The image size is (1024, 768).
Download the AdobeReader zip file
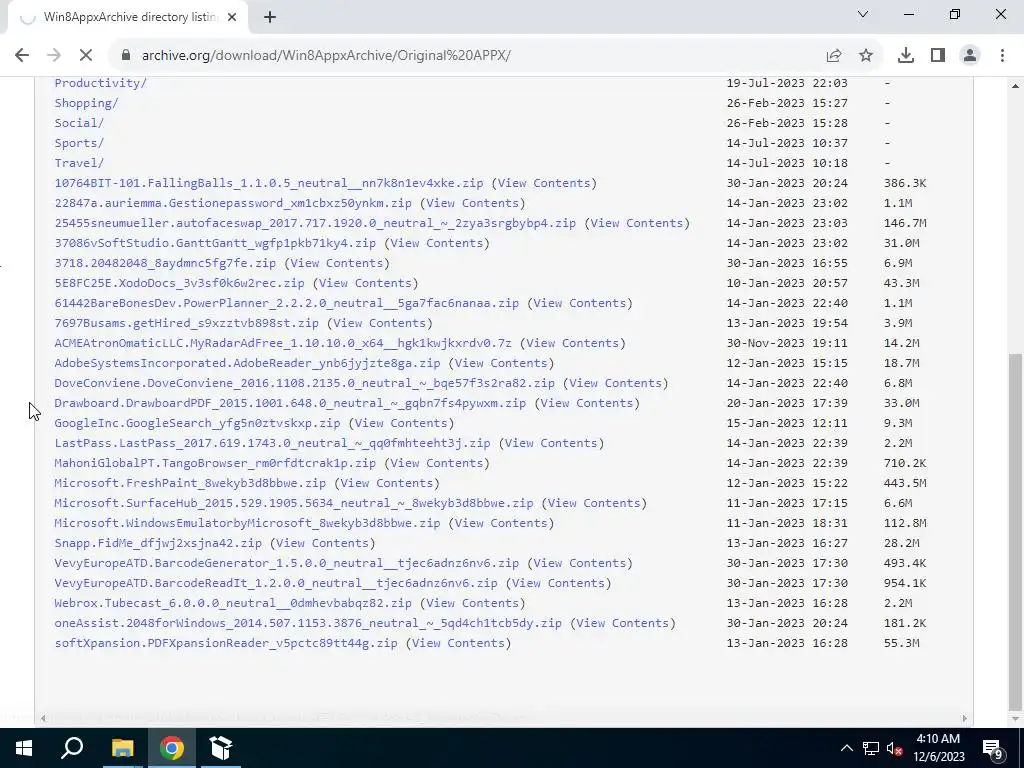coord(248,363)
